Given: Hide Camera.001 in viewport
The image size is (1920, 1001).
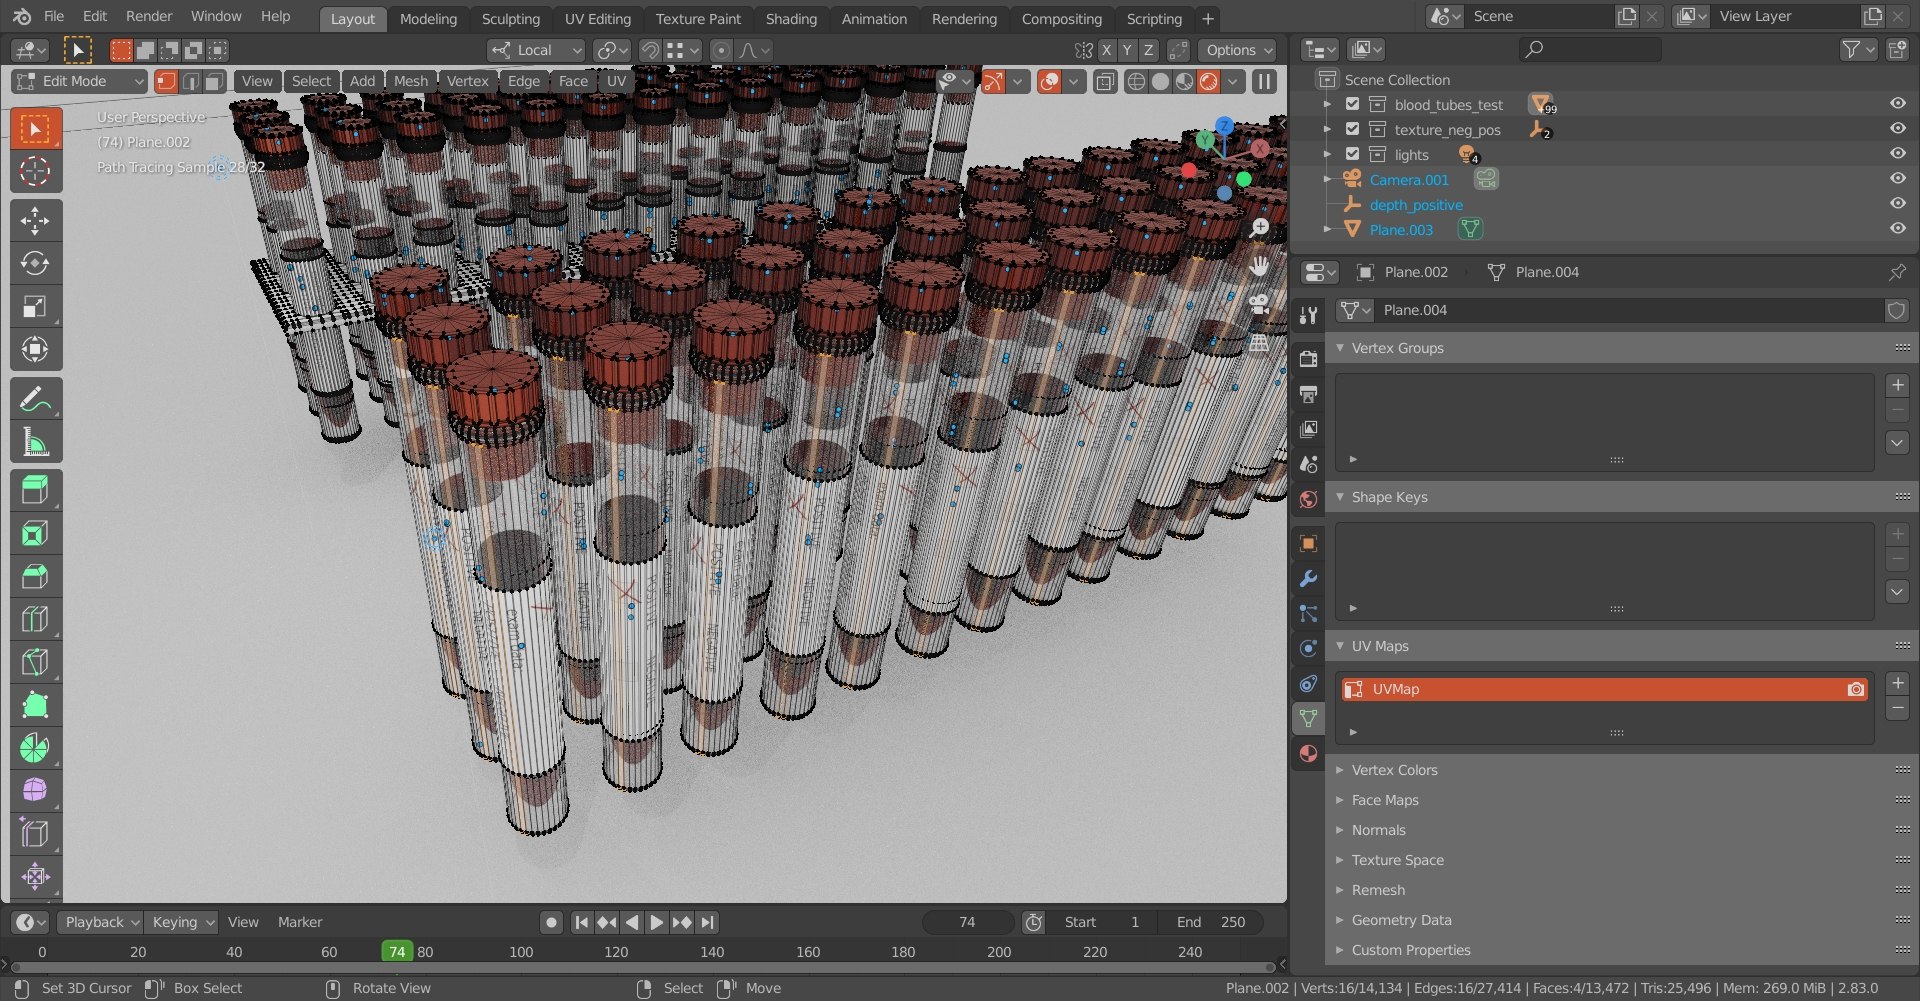Looking at the screenshot, I should click(x=1897, y=179).
